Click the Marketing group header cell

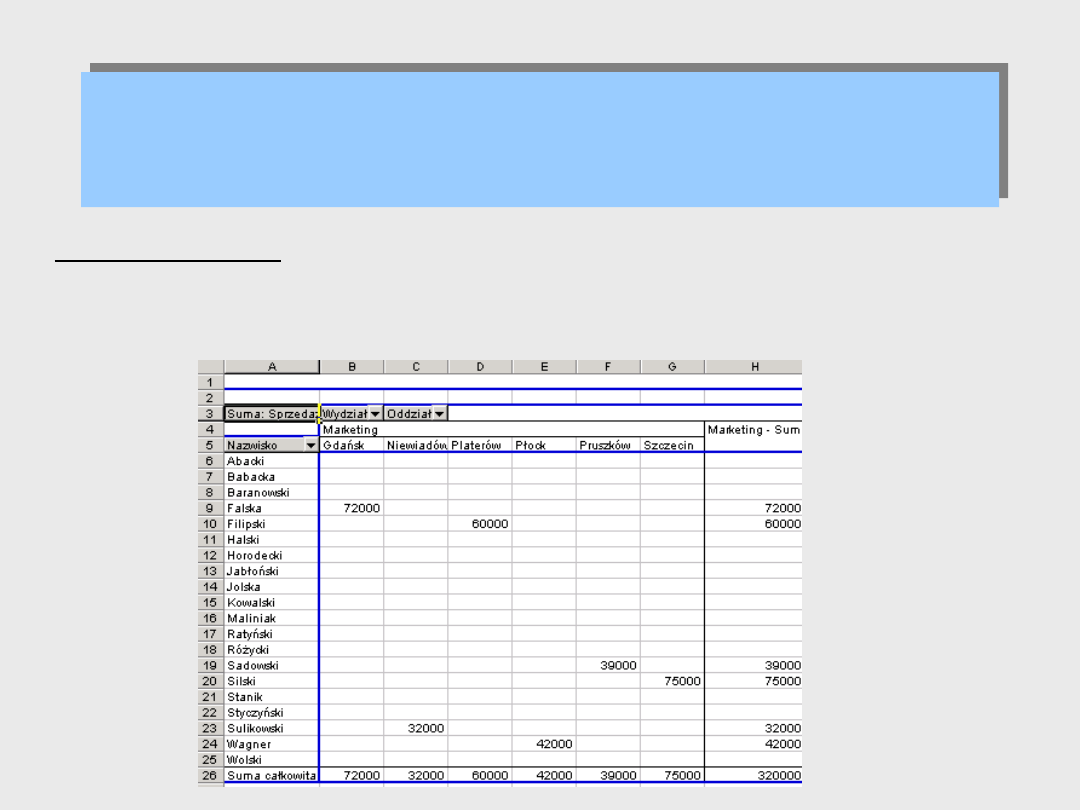(x=351, y=430)
